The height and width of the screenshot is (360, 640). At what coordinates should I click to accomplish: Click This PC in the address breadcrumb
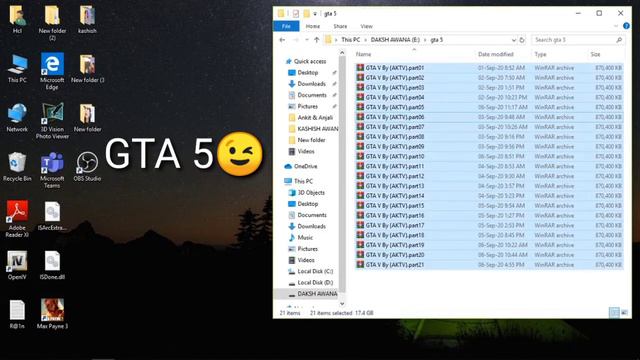351,40
